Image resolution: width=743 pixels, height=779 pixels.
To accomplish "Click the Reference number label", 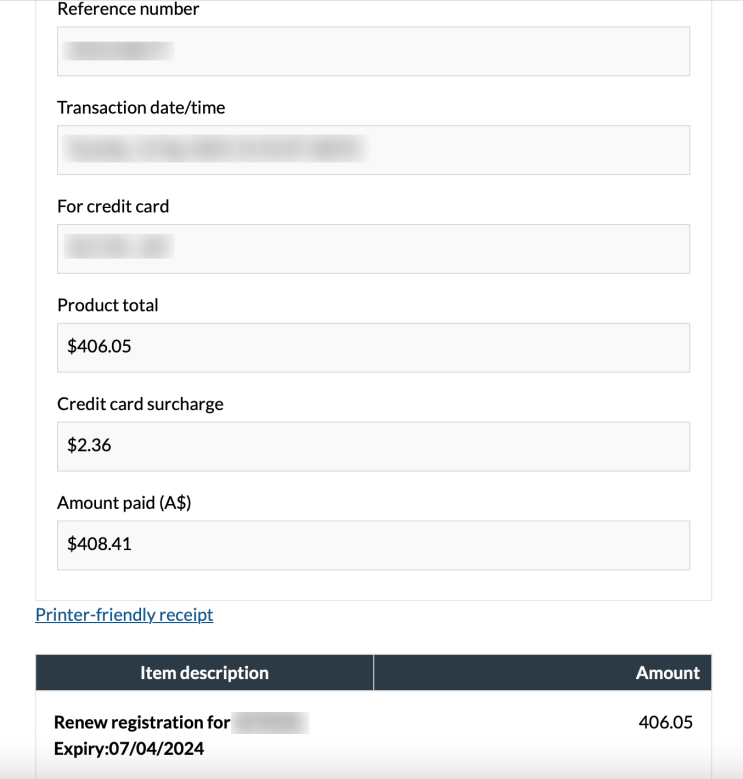I will pos(128,9).
